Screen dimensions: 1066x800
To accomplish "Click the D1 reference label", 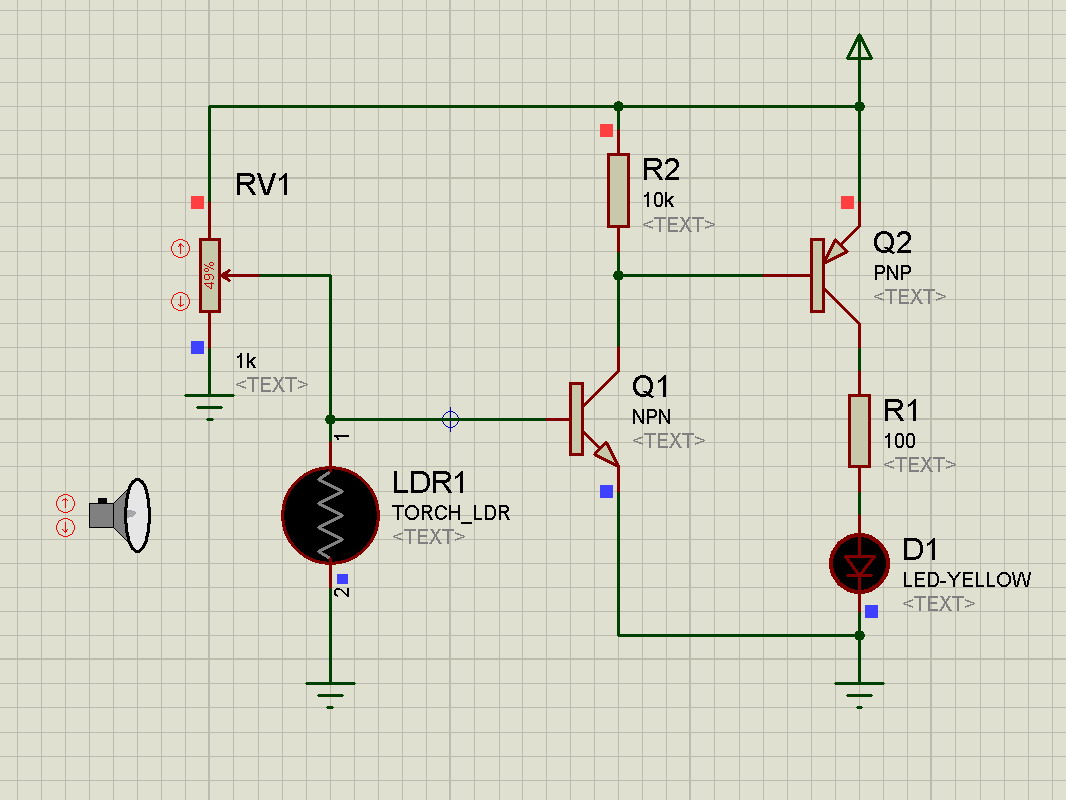I will click(920, 549).
